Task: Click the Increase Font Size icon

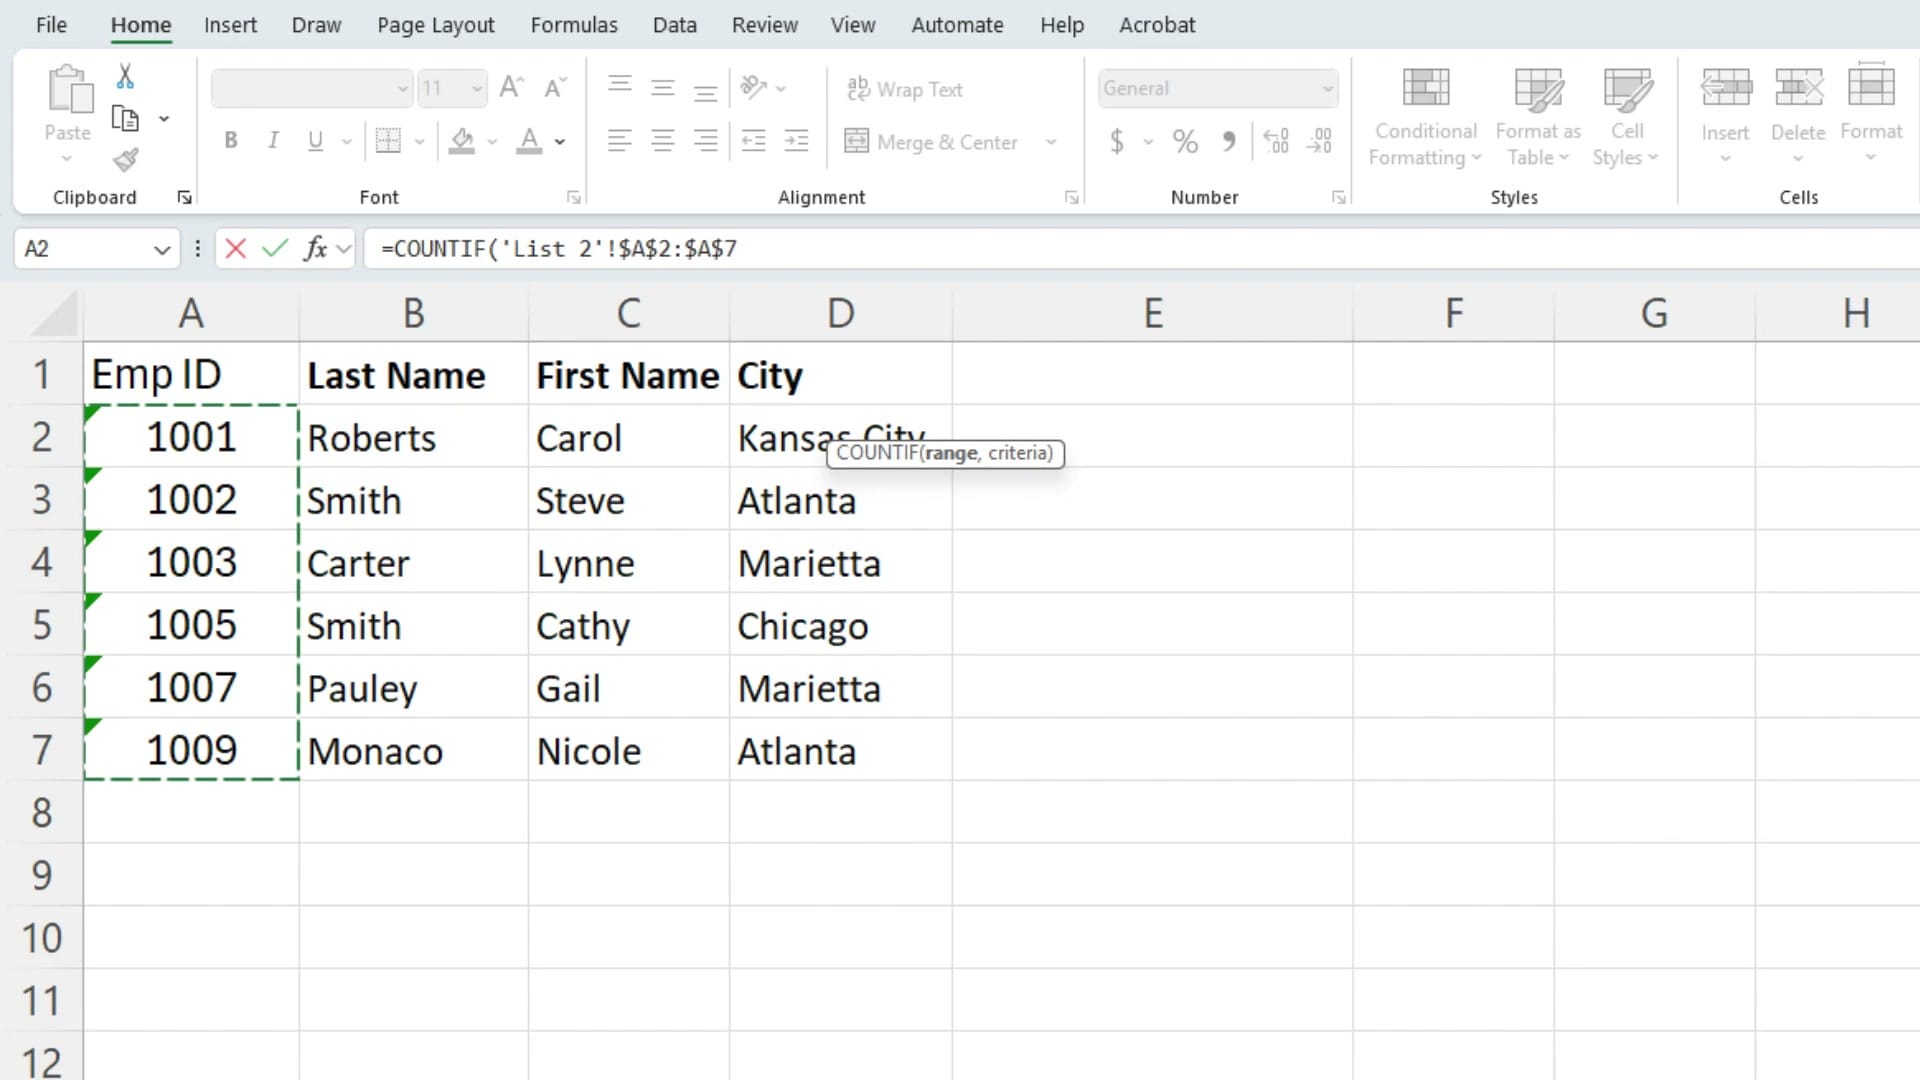Action: point(511,87)
